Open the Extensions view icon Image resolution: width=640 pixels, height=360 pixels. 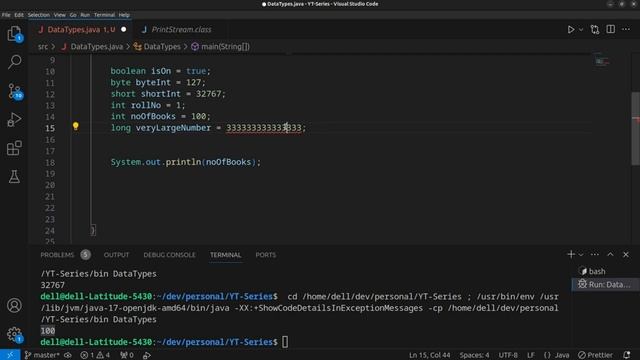coord(14,148)
